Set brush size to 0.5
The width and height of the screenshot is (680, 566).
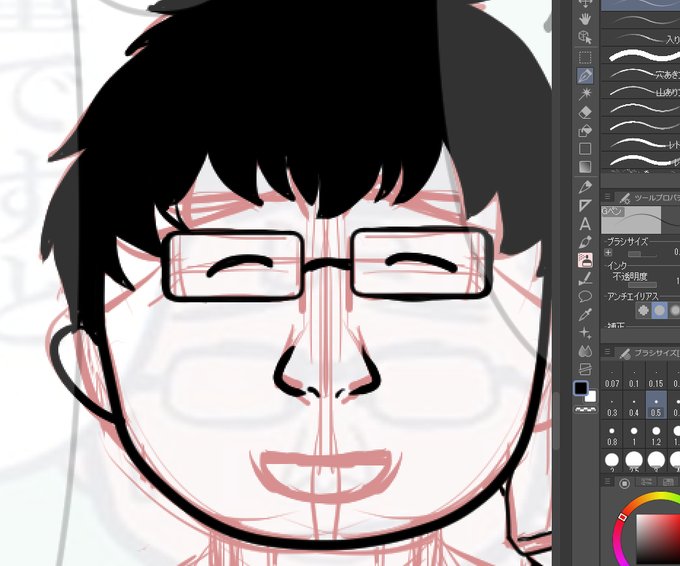pos(656,407)
